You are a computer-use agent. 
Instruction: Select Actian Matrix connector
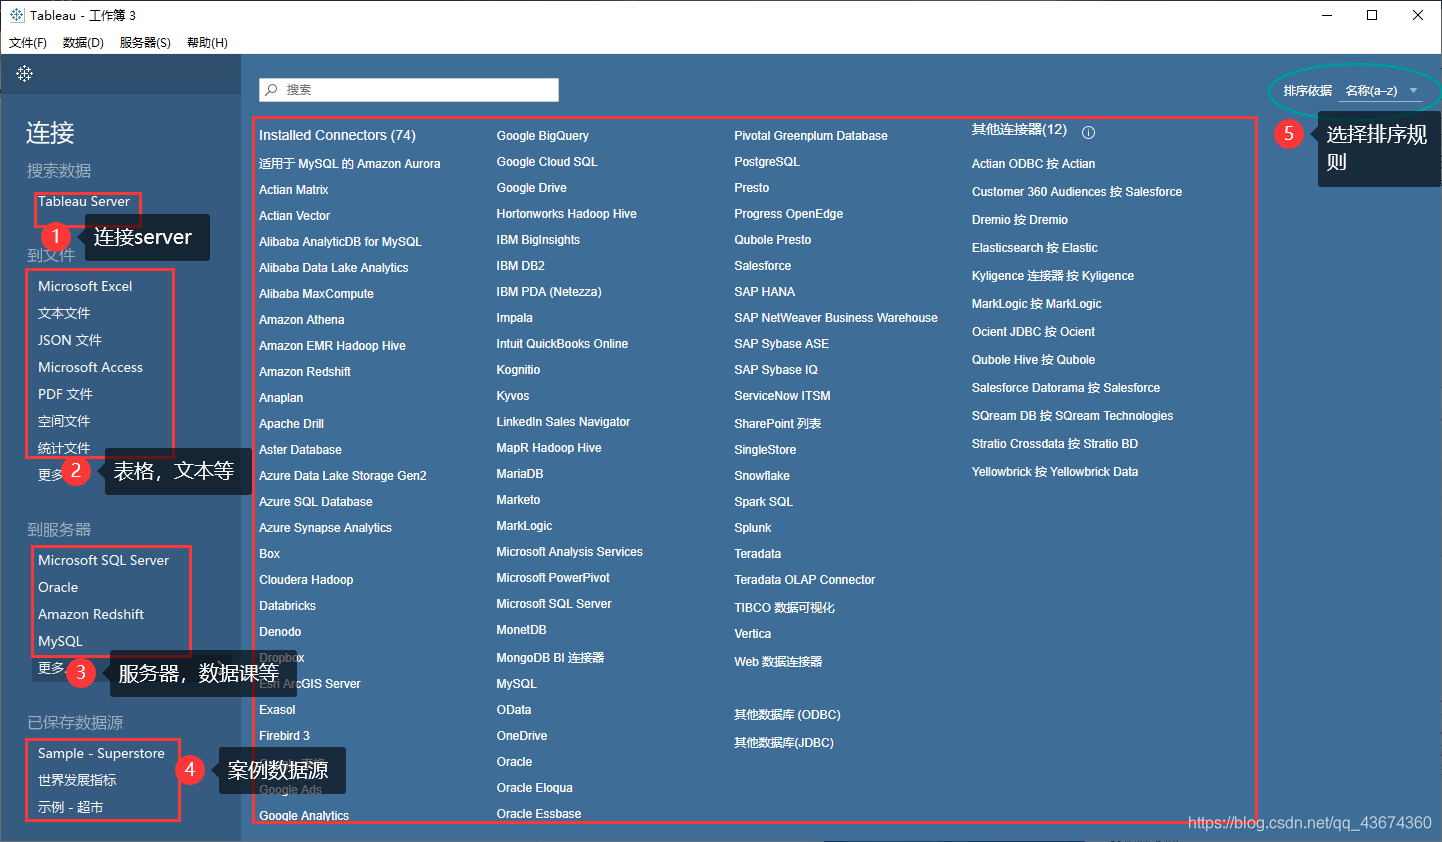pos(294,190)
